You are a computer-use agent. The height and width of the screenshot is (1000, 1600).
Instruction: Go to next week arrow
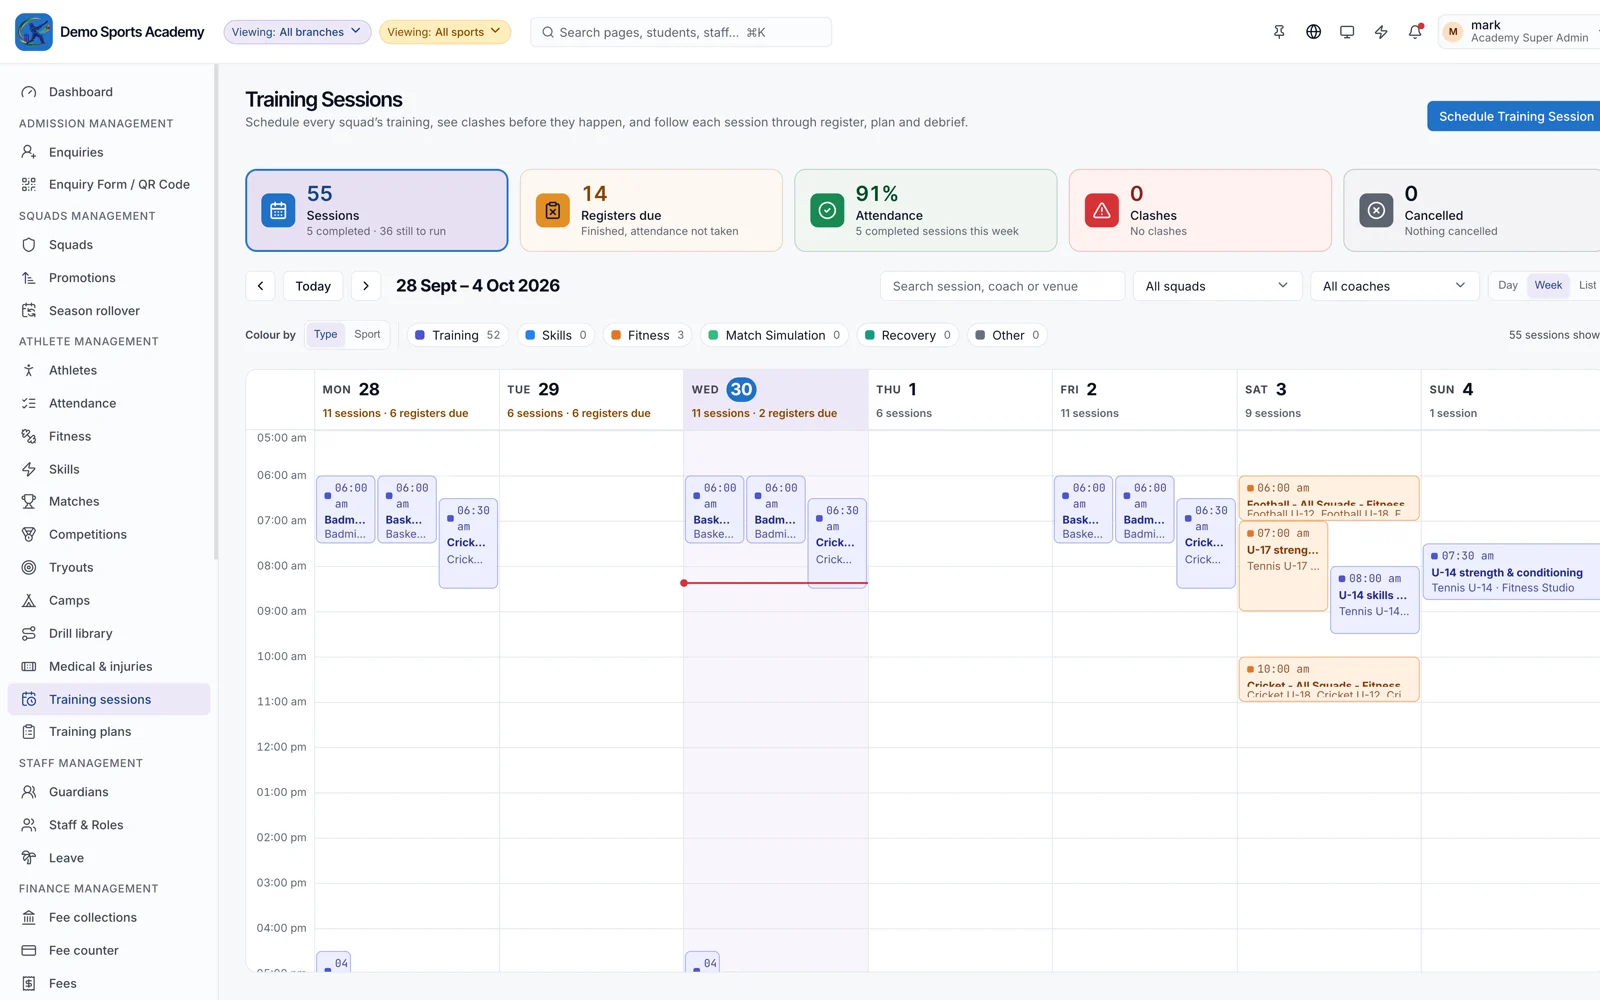366,286
